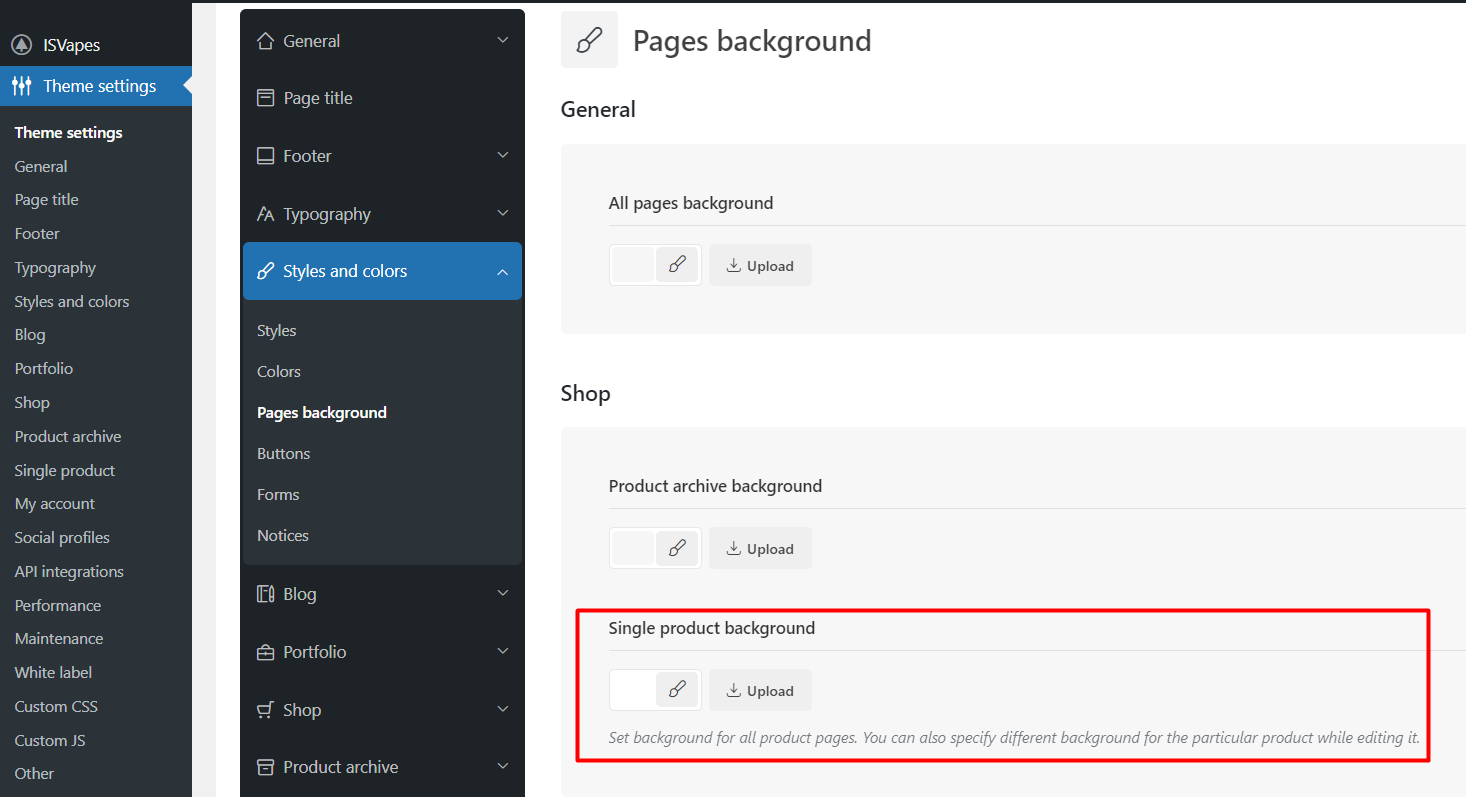Open Maintenance in admin sidebar
Viewport: 1466px width, 797px height.
point(59,639)
